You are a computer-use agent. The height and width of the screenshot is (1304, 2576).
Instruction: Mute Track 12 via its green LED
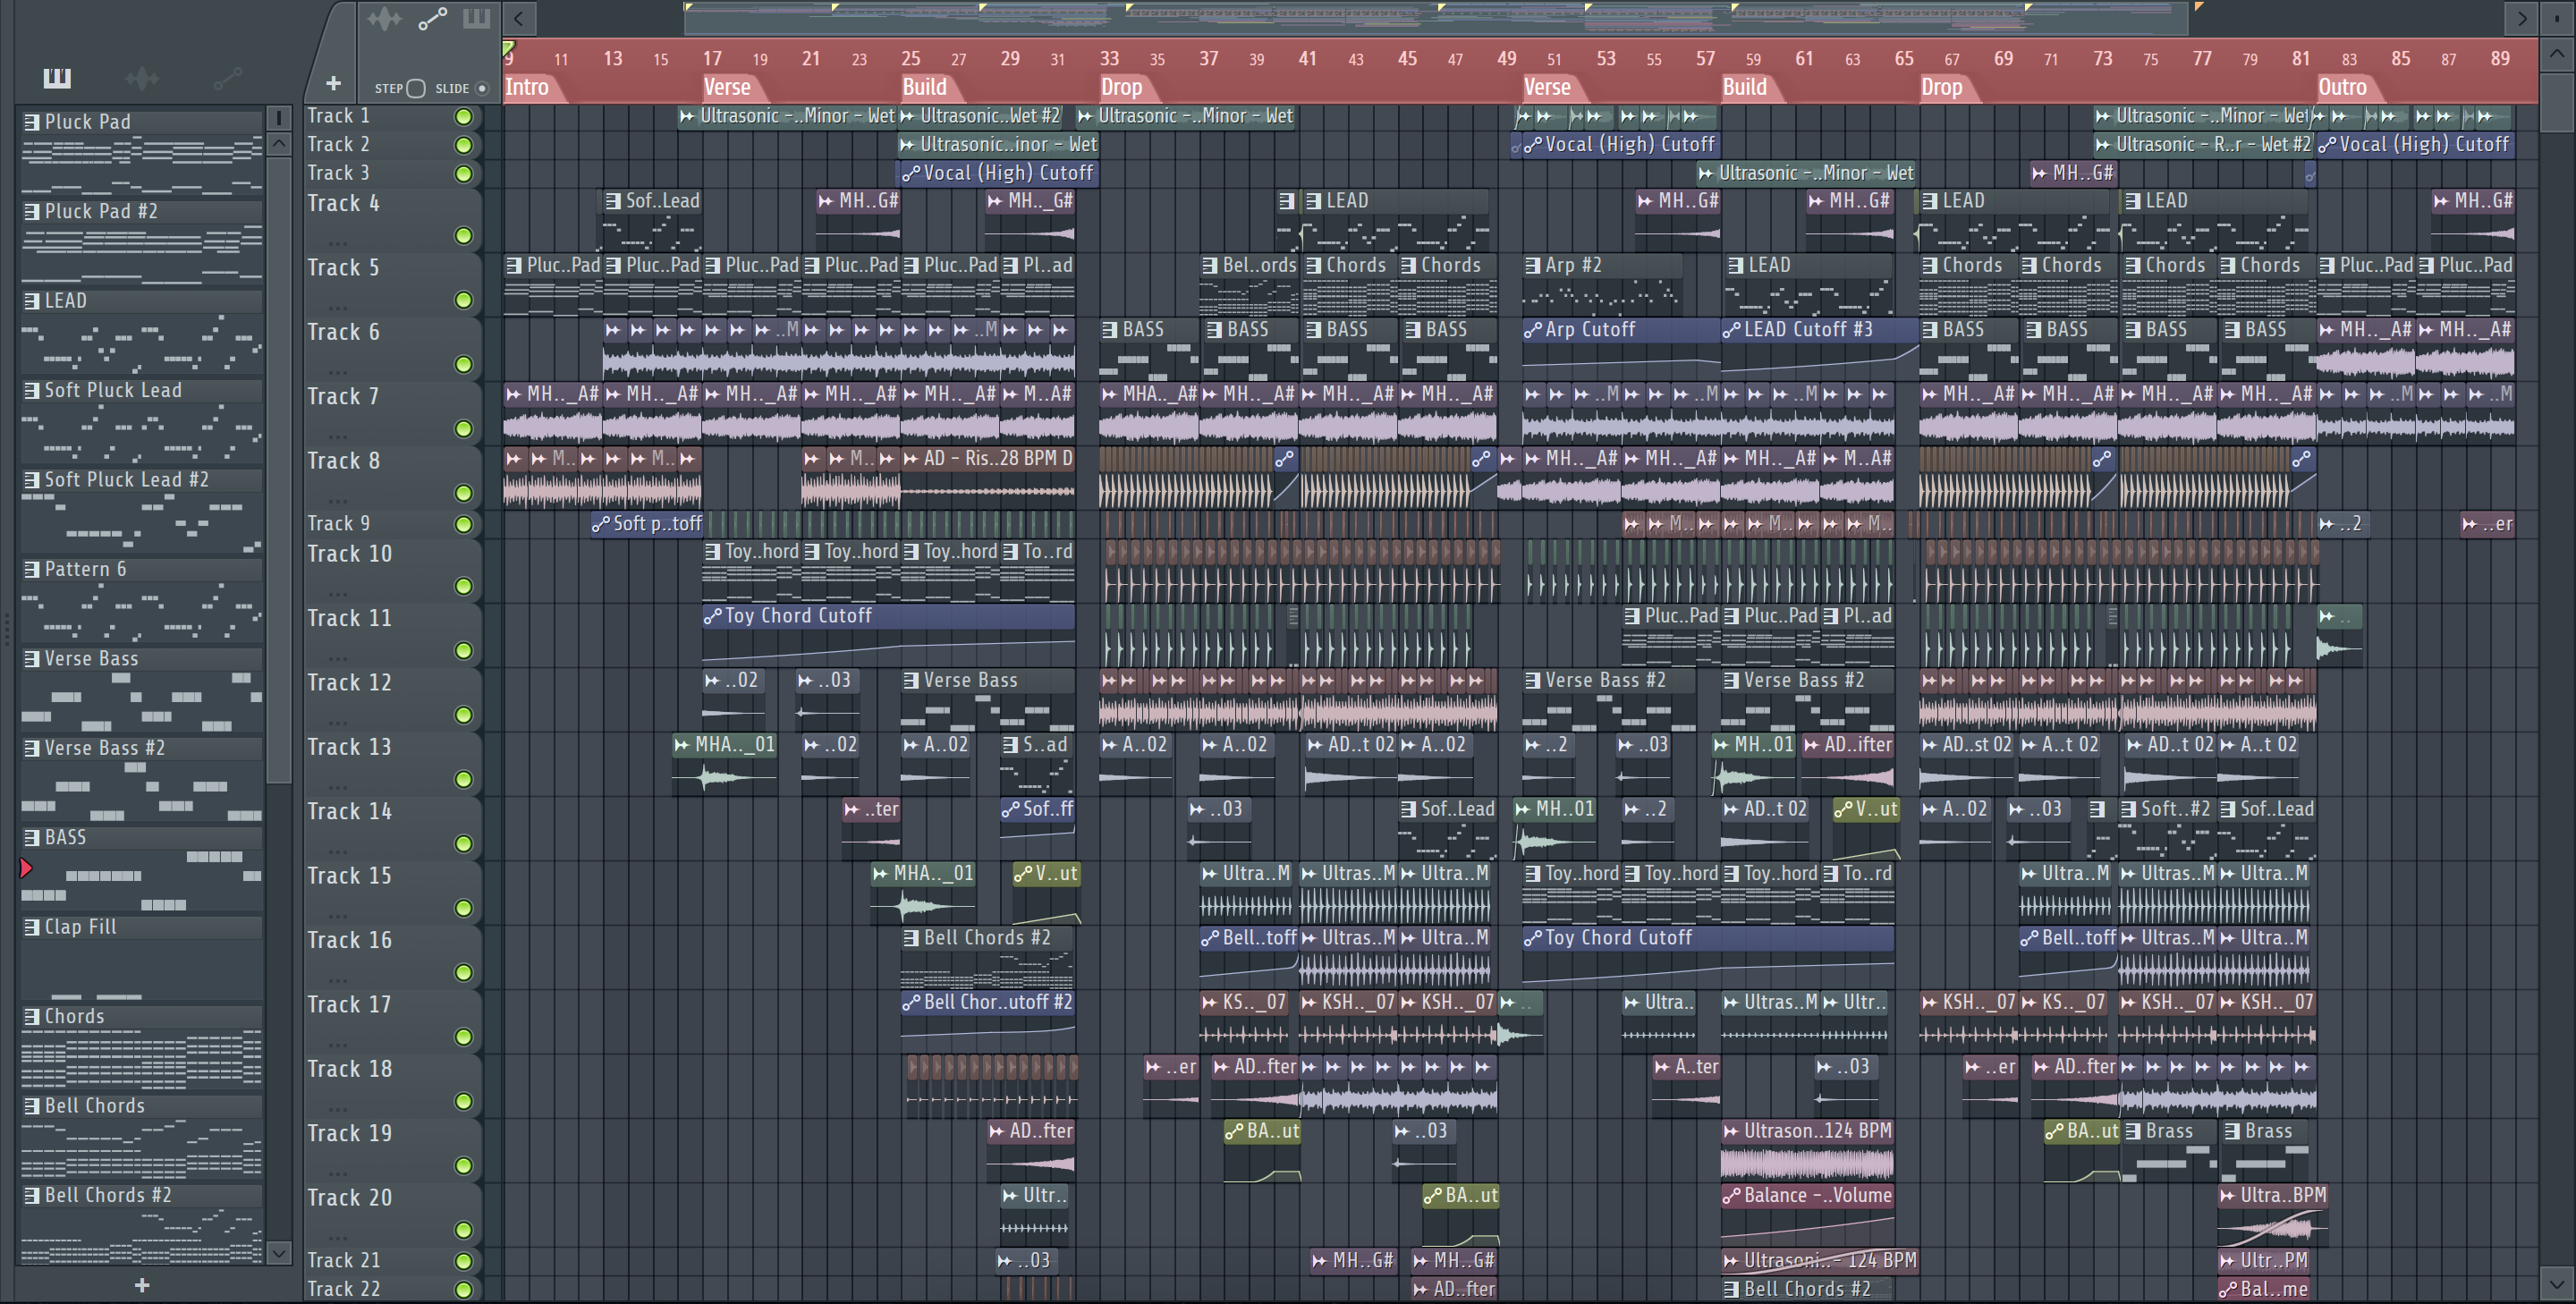click(463, 715)
